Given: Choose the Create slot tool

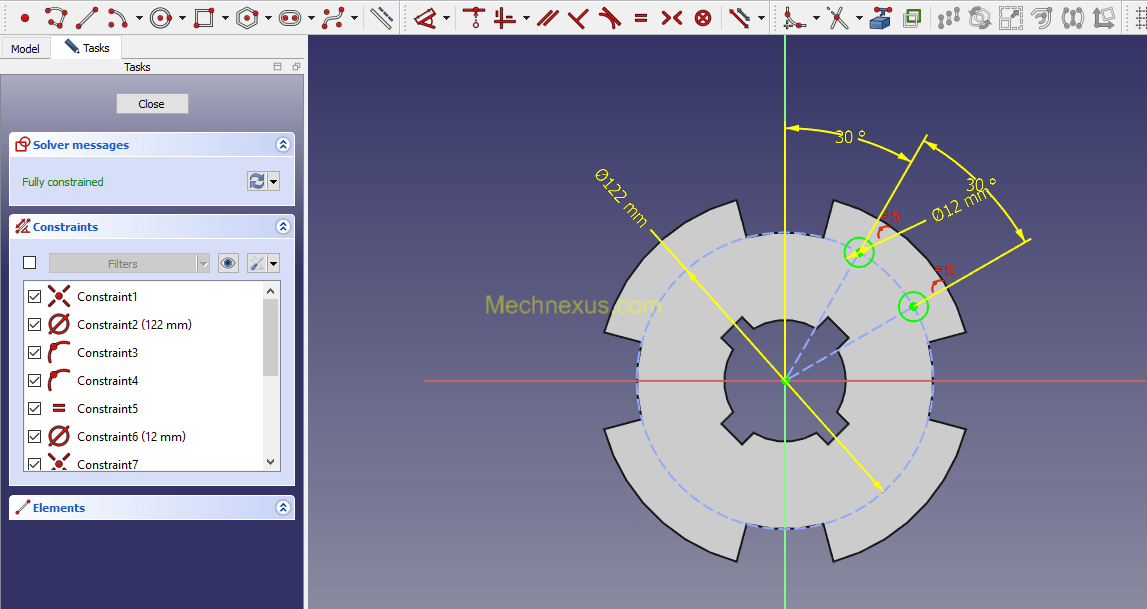Looking at the screenshot, I should click(290, 17).
